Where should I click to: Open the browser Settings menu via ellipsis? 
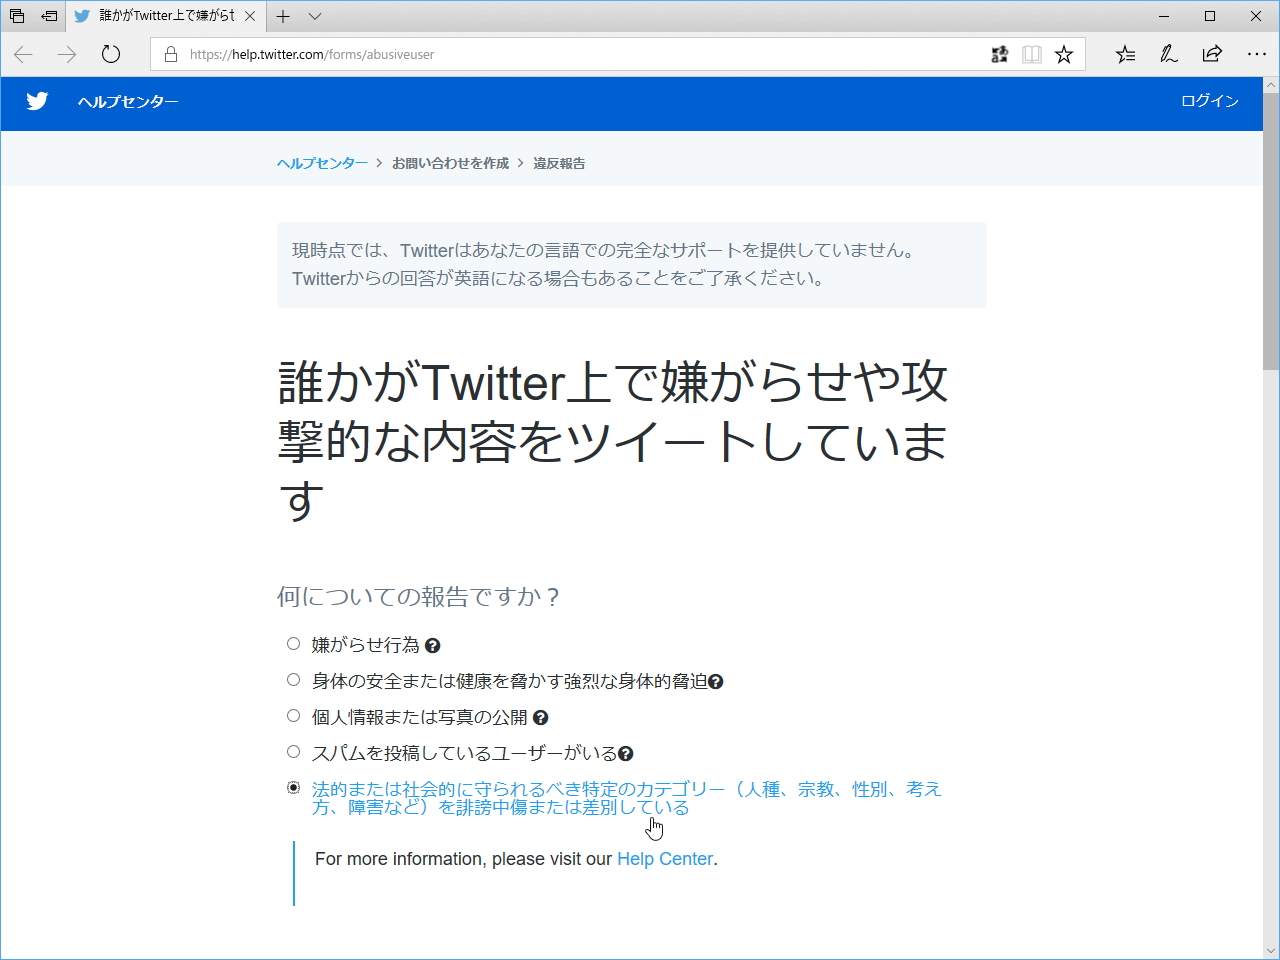point(1257,54)
